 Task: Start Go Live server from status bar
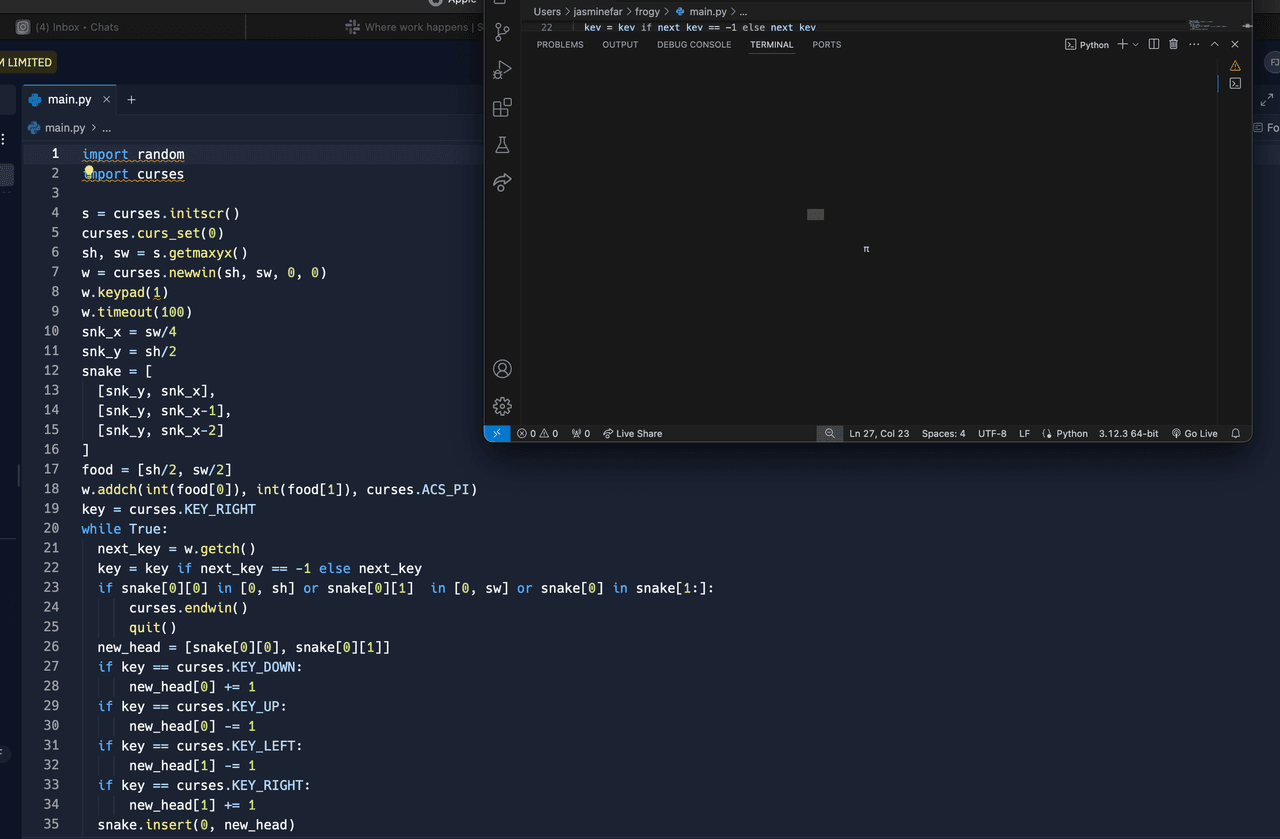point(1195,434)
